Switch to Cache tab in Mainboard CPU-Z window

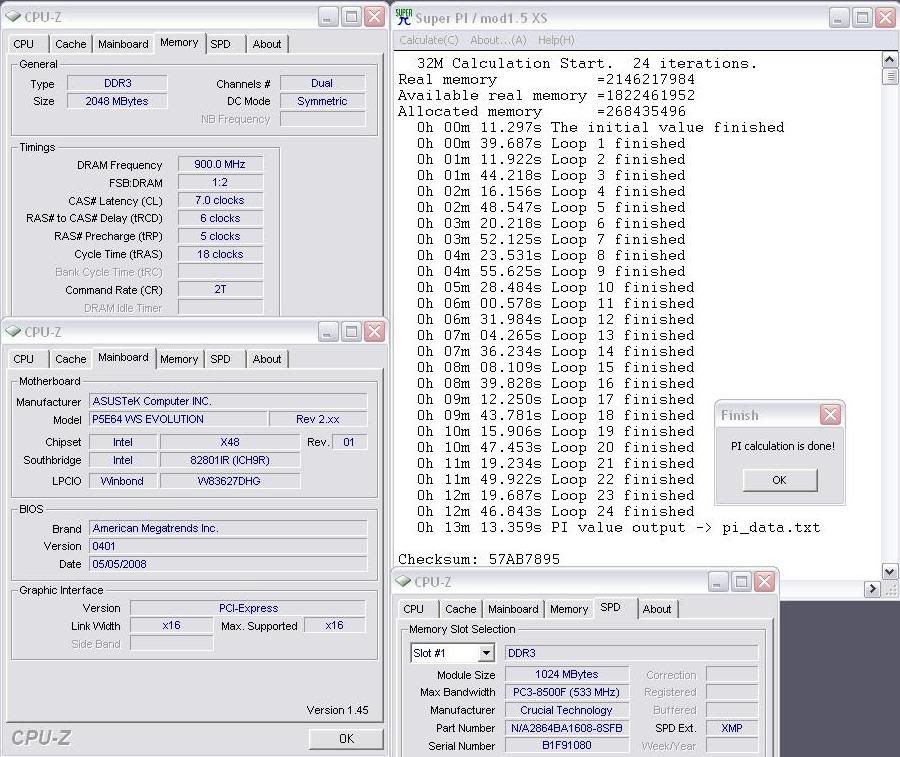point(71,359)
